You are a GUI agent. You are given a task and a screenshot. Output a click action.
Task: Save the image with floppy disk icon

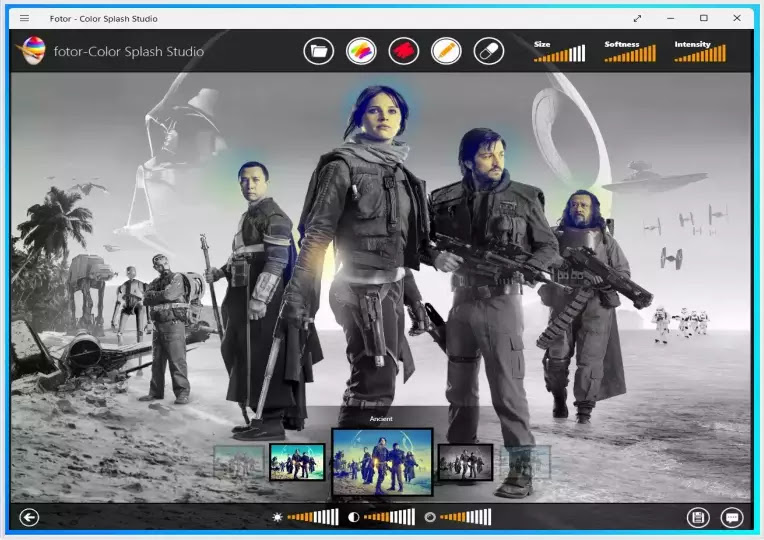[x=698, y=518]
